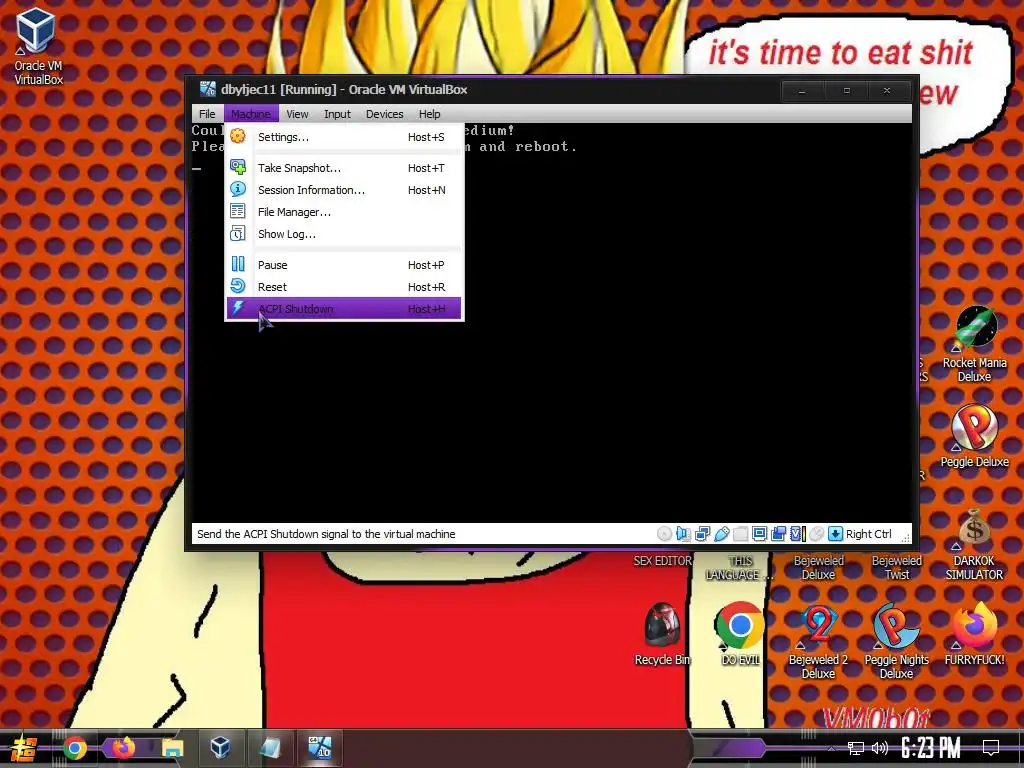
Task: Select the THIS LANGUAGE... desktop label
Action: point(740,568)
